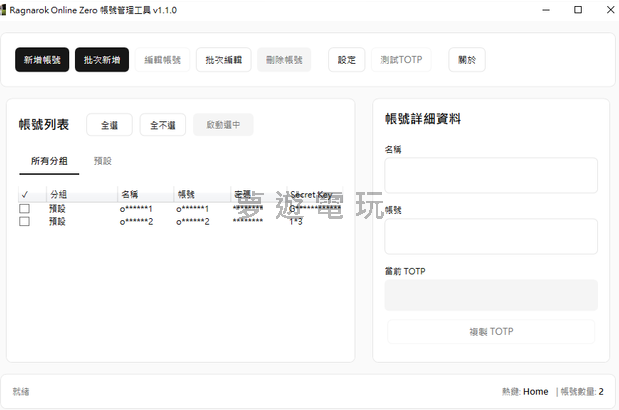
Task: Switch to the 預設 group tab
Action: (x=102, y=161)
